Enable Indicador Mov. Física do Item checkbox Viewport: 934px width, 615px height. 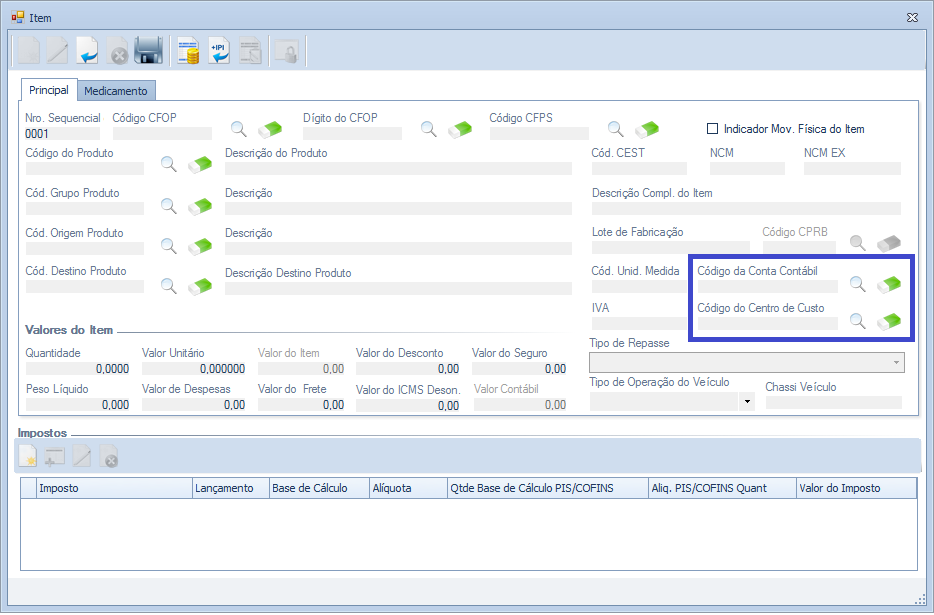point(713,129)
